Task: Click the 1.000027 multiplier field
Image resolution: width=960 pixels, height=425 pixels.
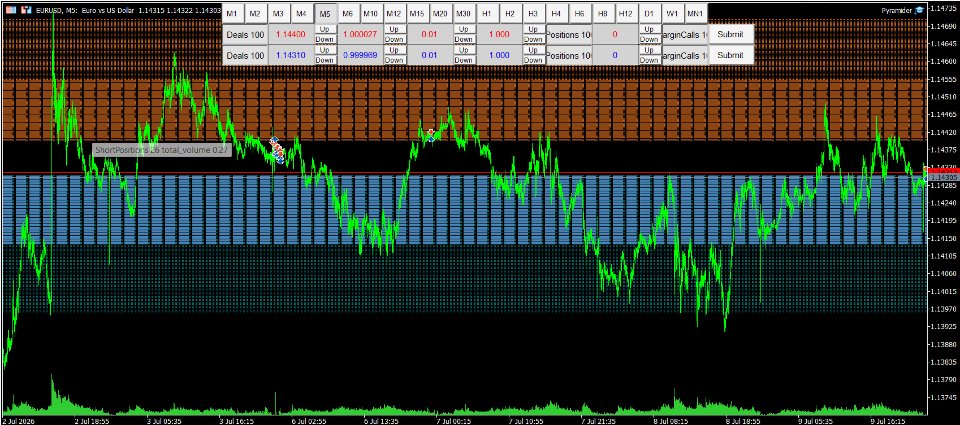Action: pos(360,34)
